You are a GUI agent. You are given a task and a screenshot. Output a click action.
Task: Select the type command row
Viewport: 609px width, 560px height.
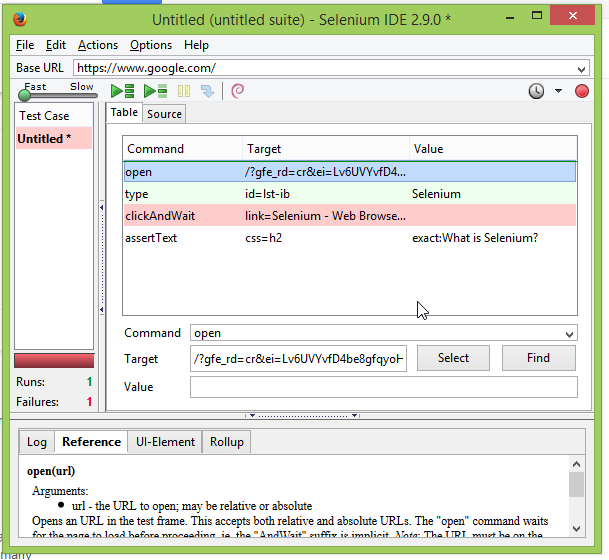pyautogui.click(x=350, y=194)
